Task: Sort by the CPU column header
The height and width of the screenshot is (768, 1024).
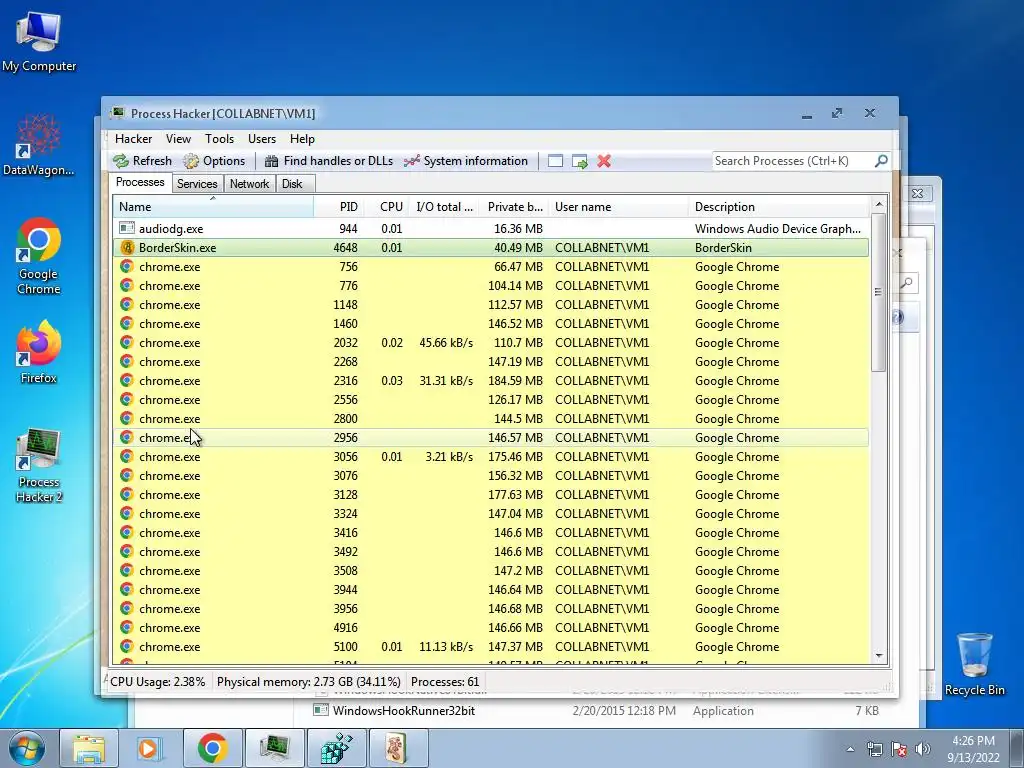Action: [x=386, y=207]
